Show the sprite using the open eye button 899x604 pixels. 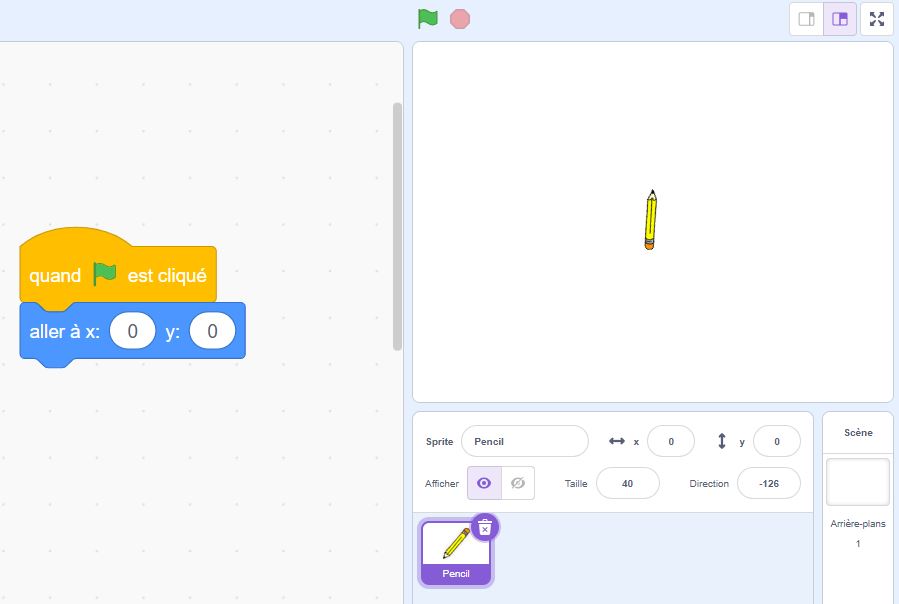tap(484, 483)
